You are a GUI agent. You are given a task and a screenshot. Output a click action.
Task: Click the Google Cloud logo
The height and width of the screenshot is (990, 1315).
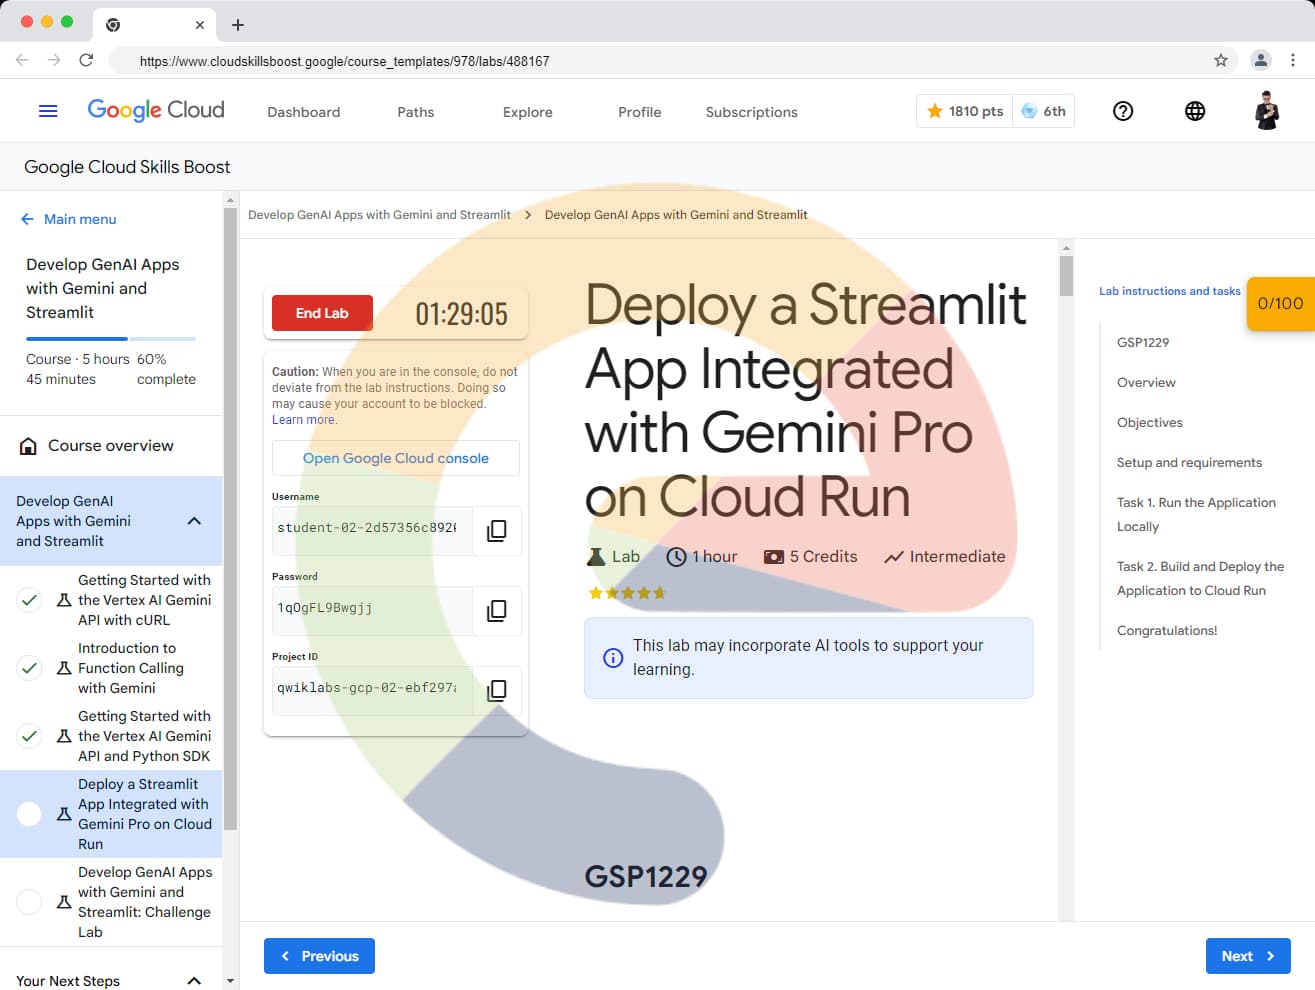coord(156,111)
